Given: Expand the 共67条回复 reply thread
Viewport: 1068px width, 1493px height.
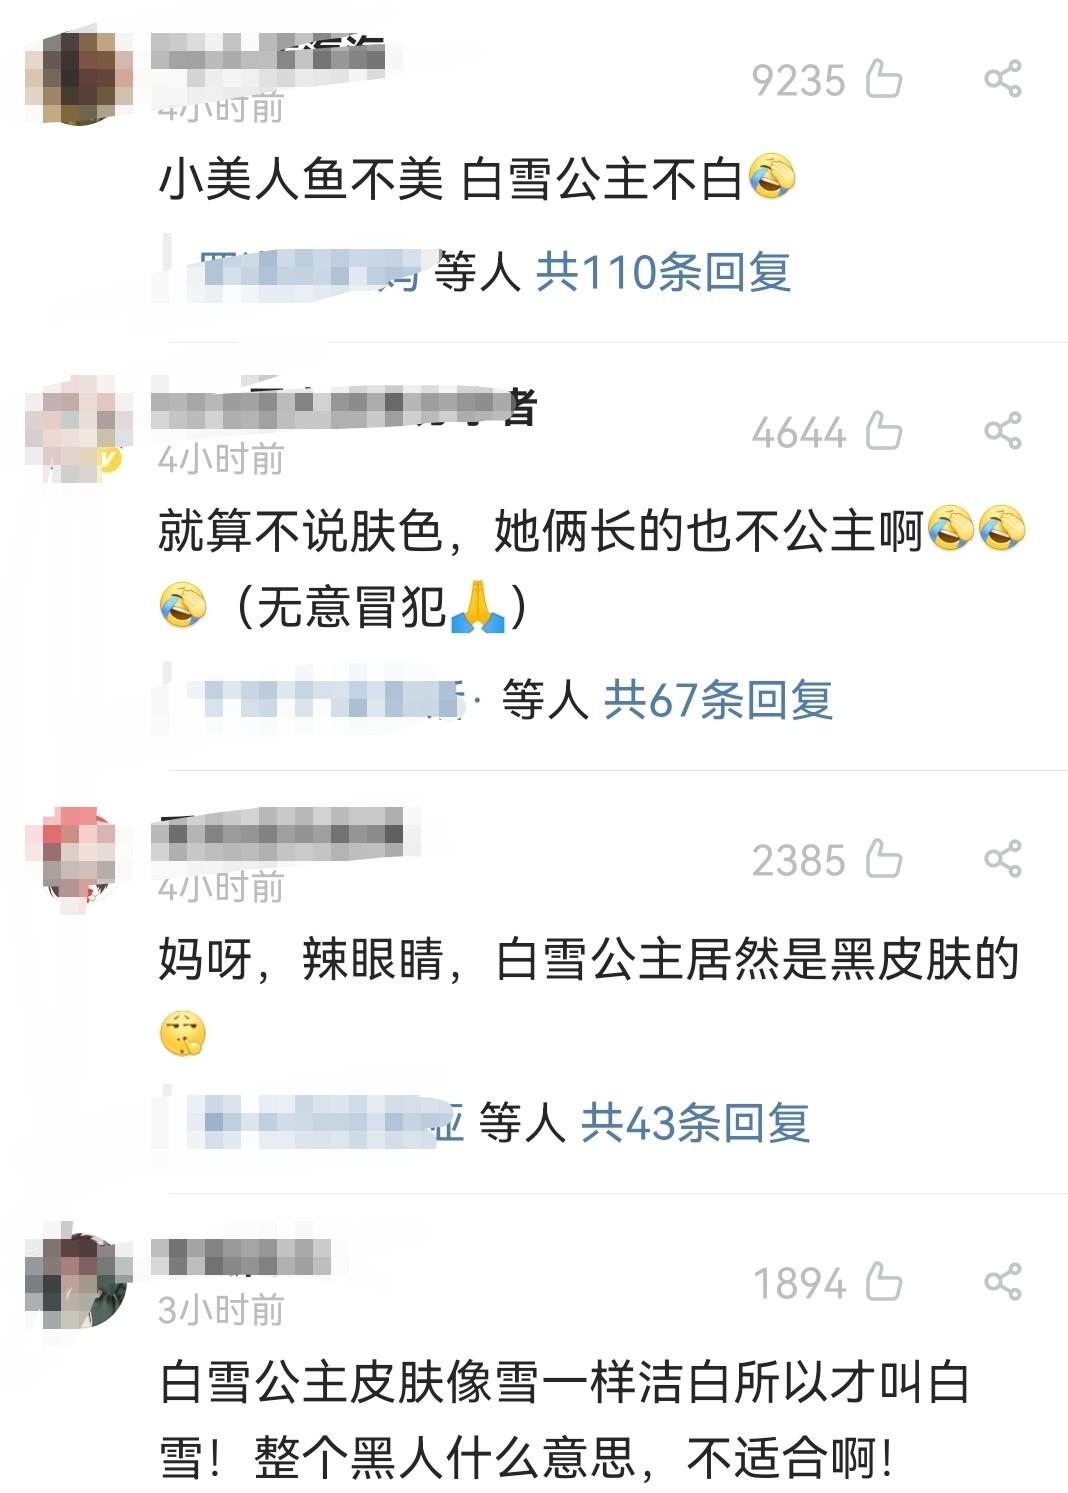Looking at the screenshot, I should (718, 699).
